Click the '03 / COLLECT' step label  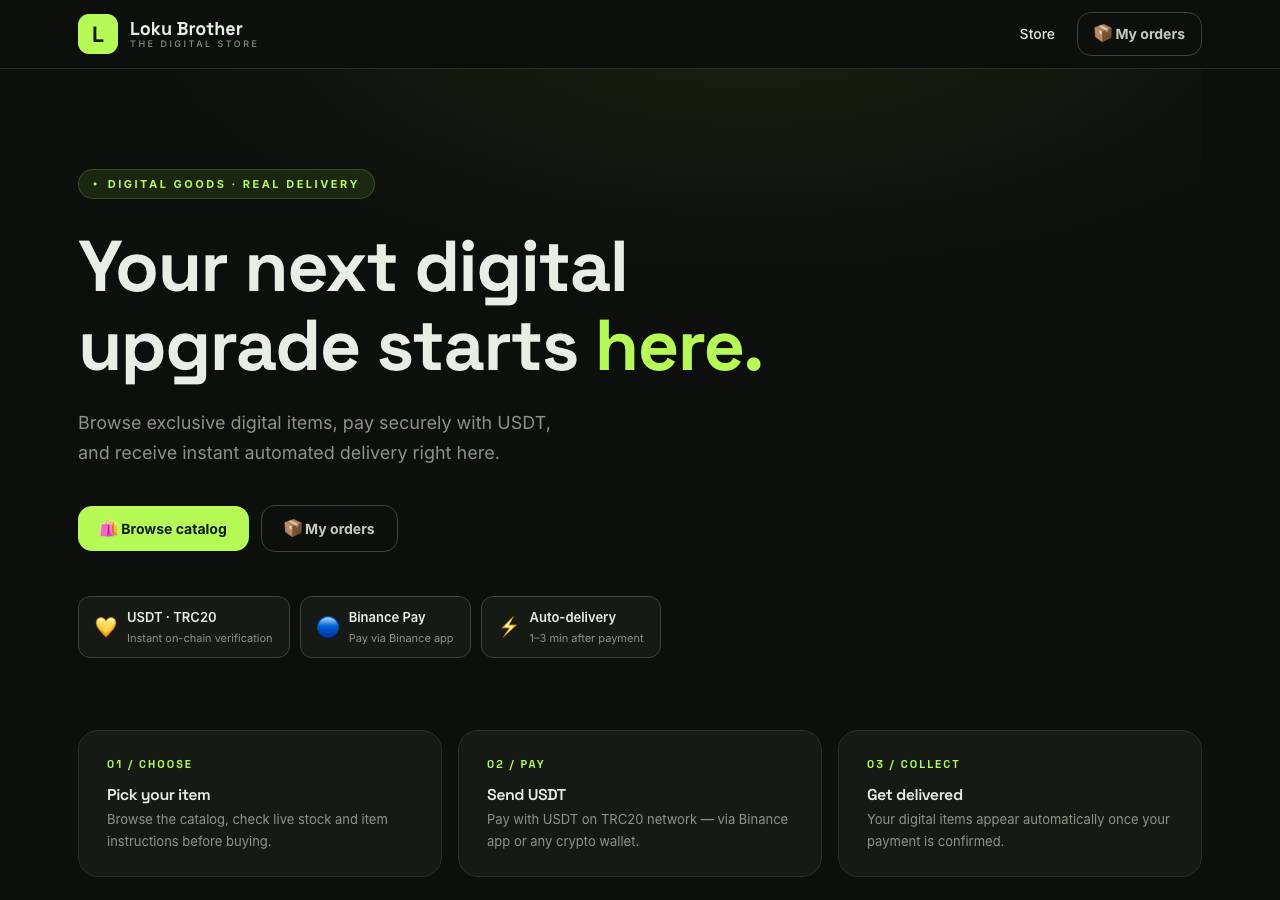pos(913,764)
